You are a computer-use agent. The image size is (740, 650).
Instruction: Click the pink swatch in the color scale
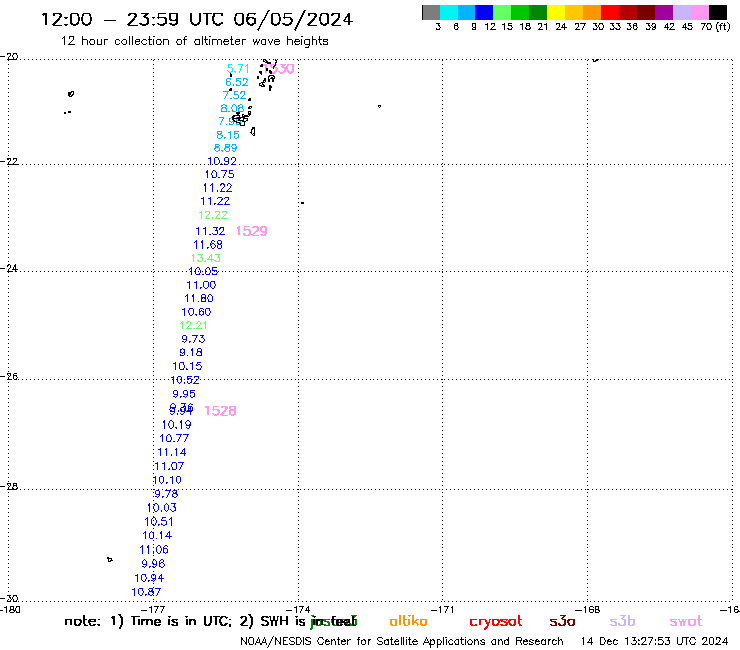click(699, 12)
